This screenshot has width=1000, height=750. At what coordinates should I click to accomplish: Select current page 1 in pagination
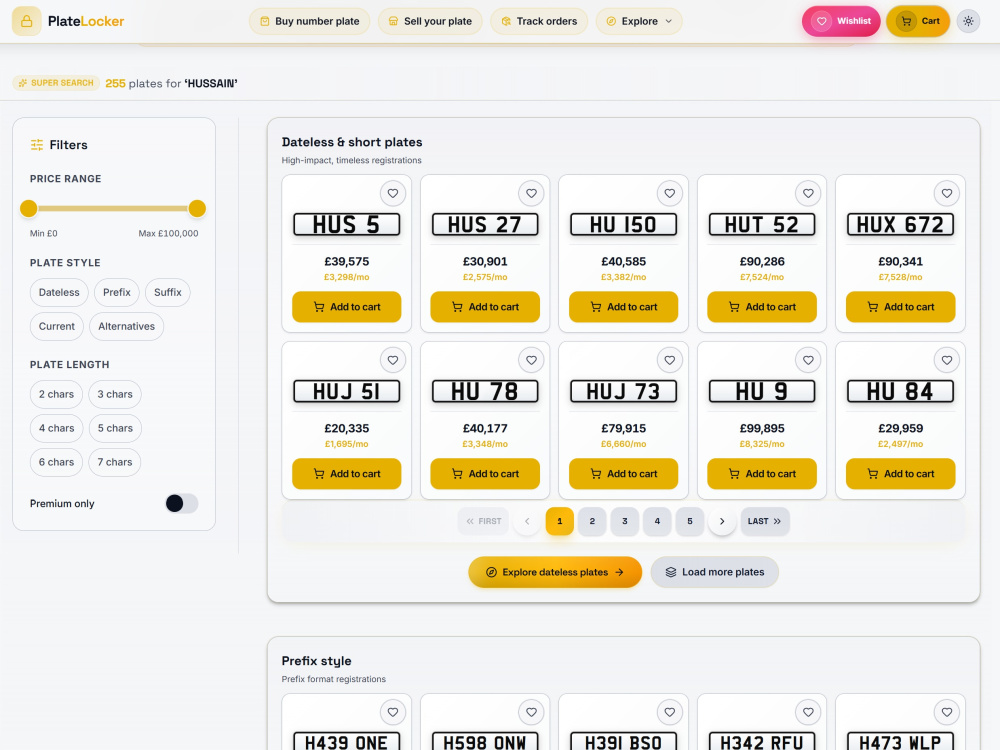[x=559, y=521]
